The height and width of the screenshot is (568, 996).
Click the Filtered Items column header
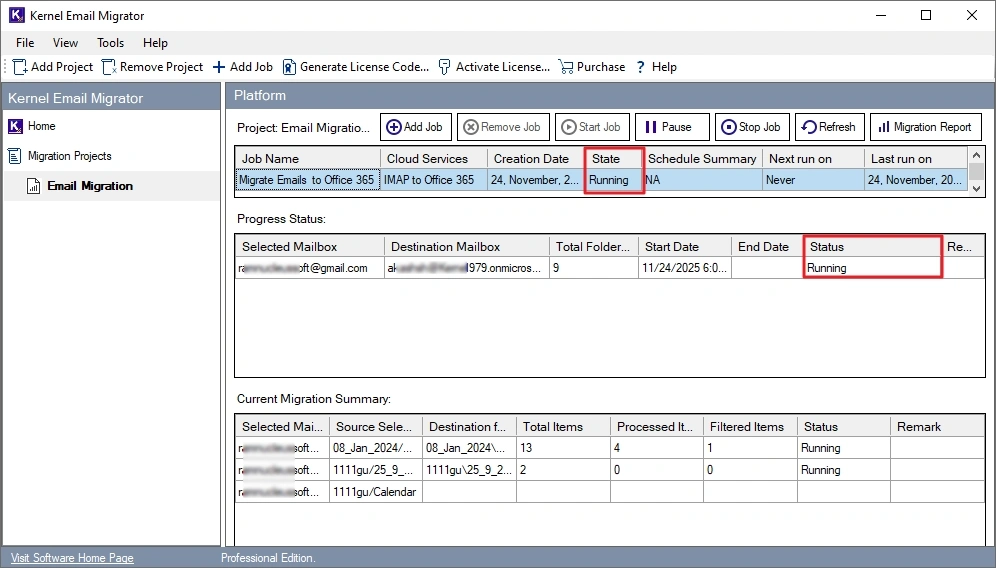click(x=750, y=426)
